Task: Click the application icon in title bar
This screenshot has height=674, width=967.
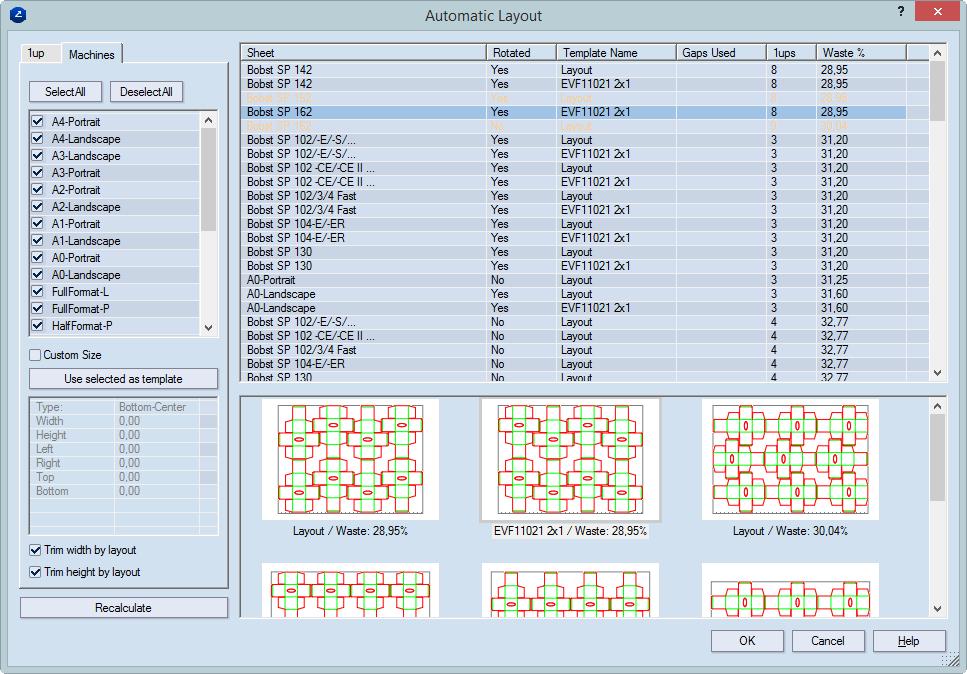Action: (x=18, y=15)
